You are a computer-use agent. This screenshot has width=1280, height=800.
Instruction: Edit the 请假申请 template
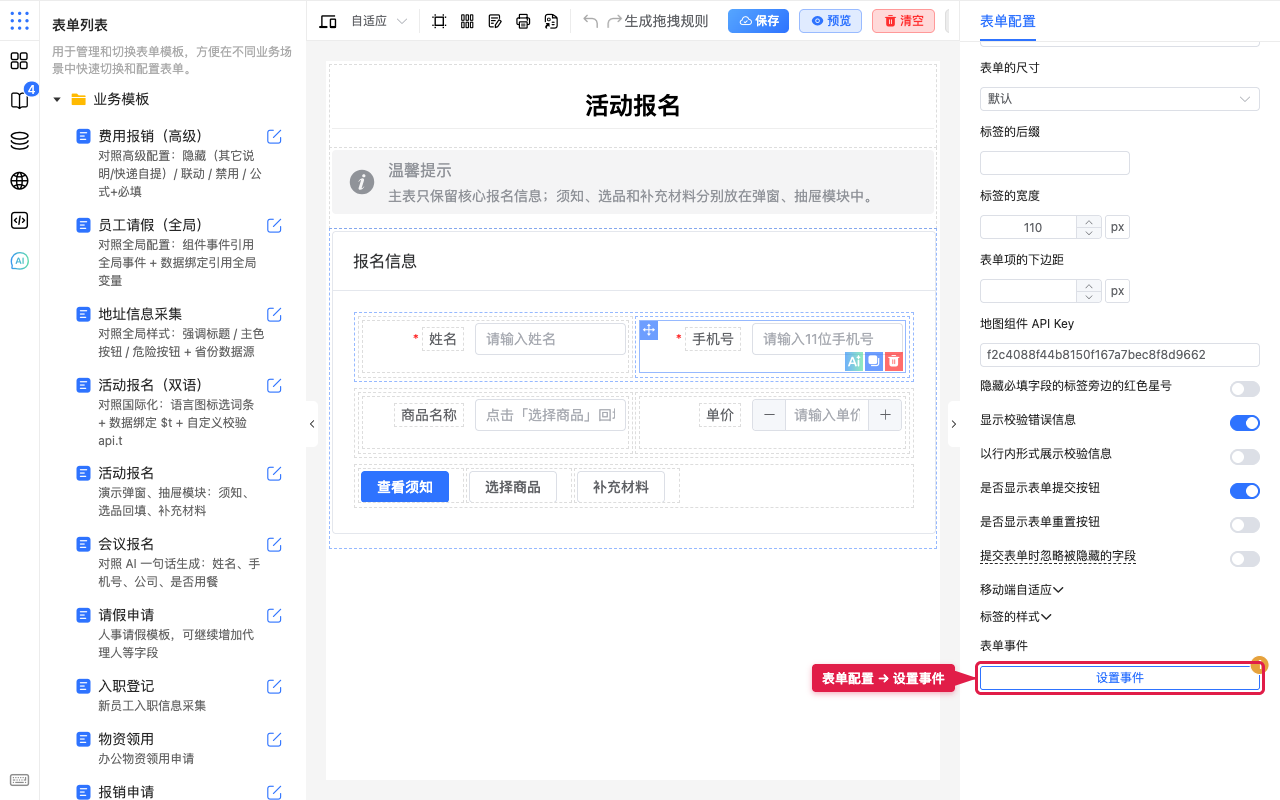click(x=274, y=616)
